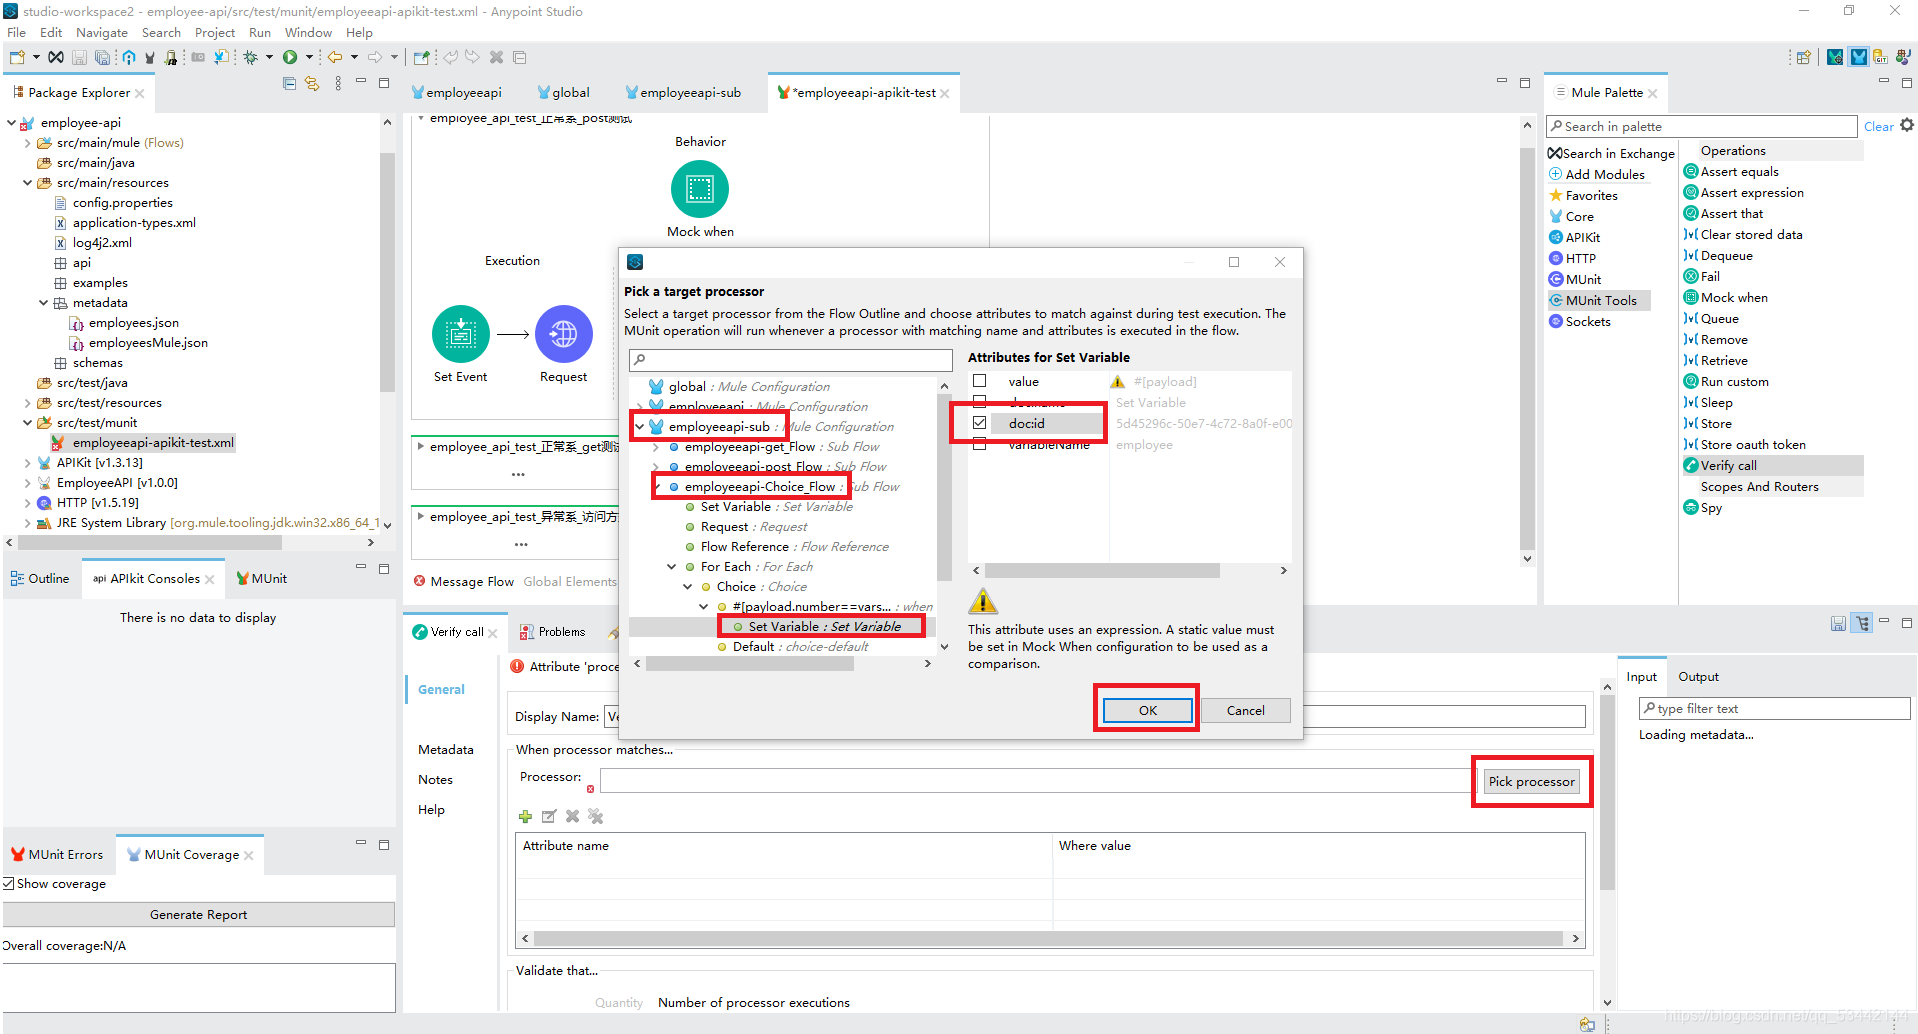
Task: Select Mock when operation in palette
Action: click(1734, 298)
